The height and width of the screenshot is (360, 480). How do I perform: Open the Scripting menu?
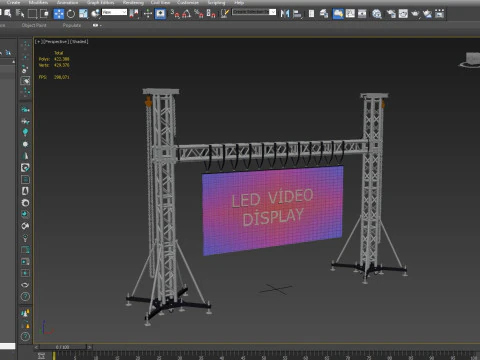216,2
